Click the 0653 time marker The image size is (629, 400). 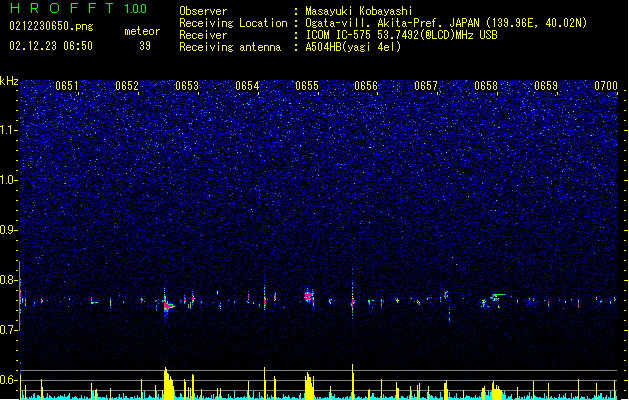(x=187, y=86)
